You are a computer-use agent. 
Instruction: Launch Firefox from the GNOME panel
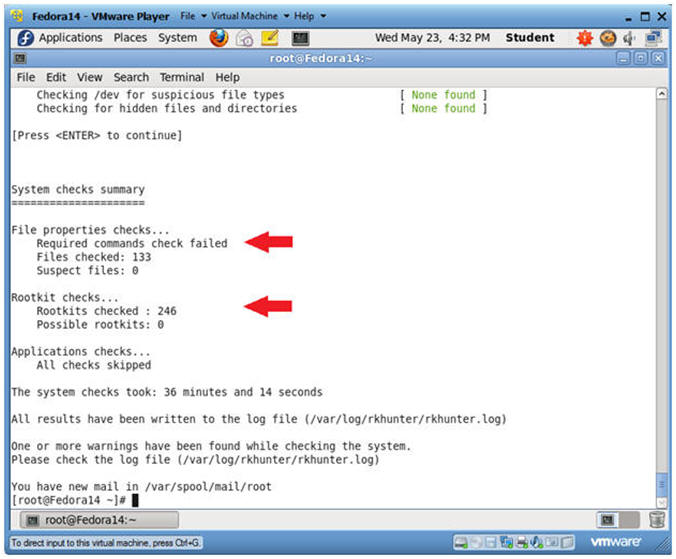coord(219,38)
